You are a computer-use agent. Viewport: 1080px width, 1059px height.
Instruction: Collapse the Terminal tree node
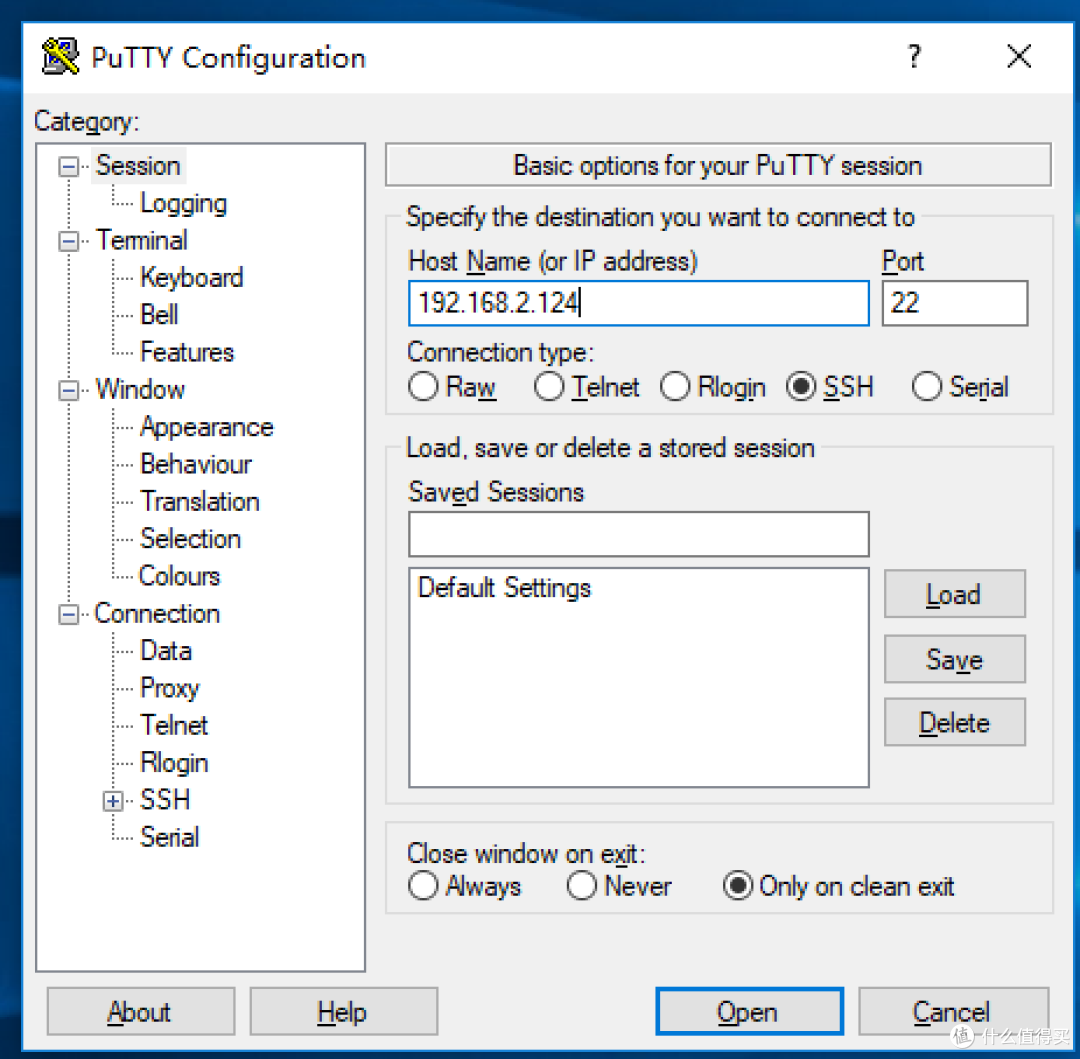69,242
